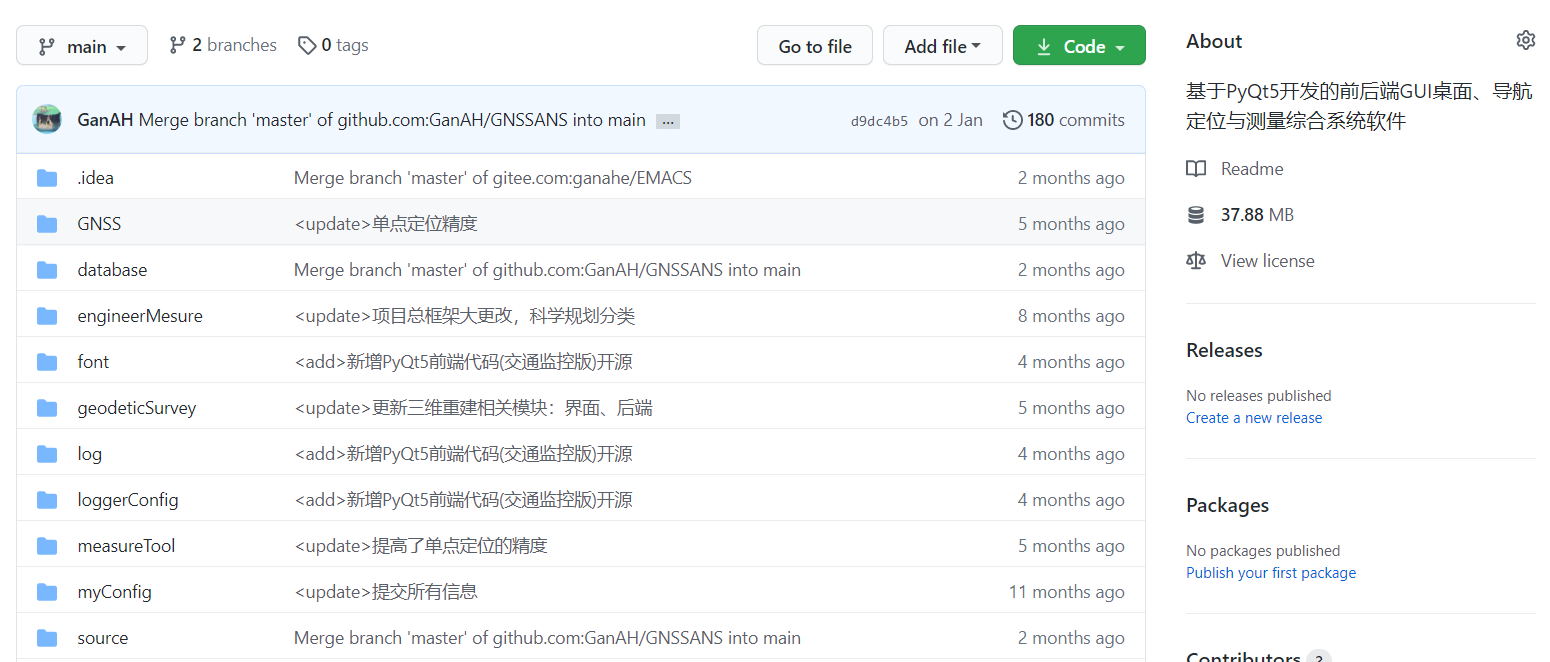Screen dimensions: 1550x662
Task: Click the tag icon next to 0 tags
Action: tap(307, 45)
